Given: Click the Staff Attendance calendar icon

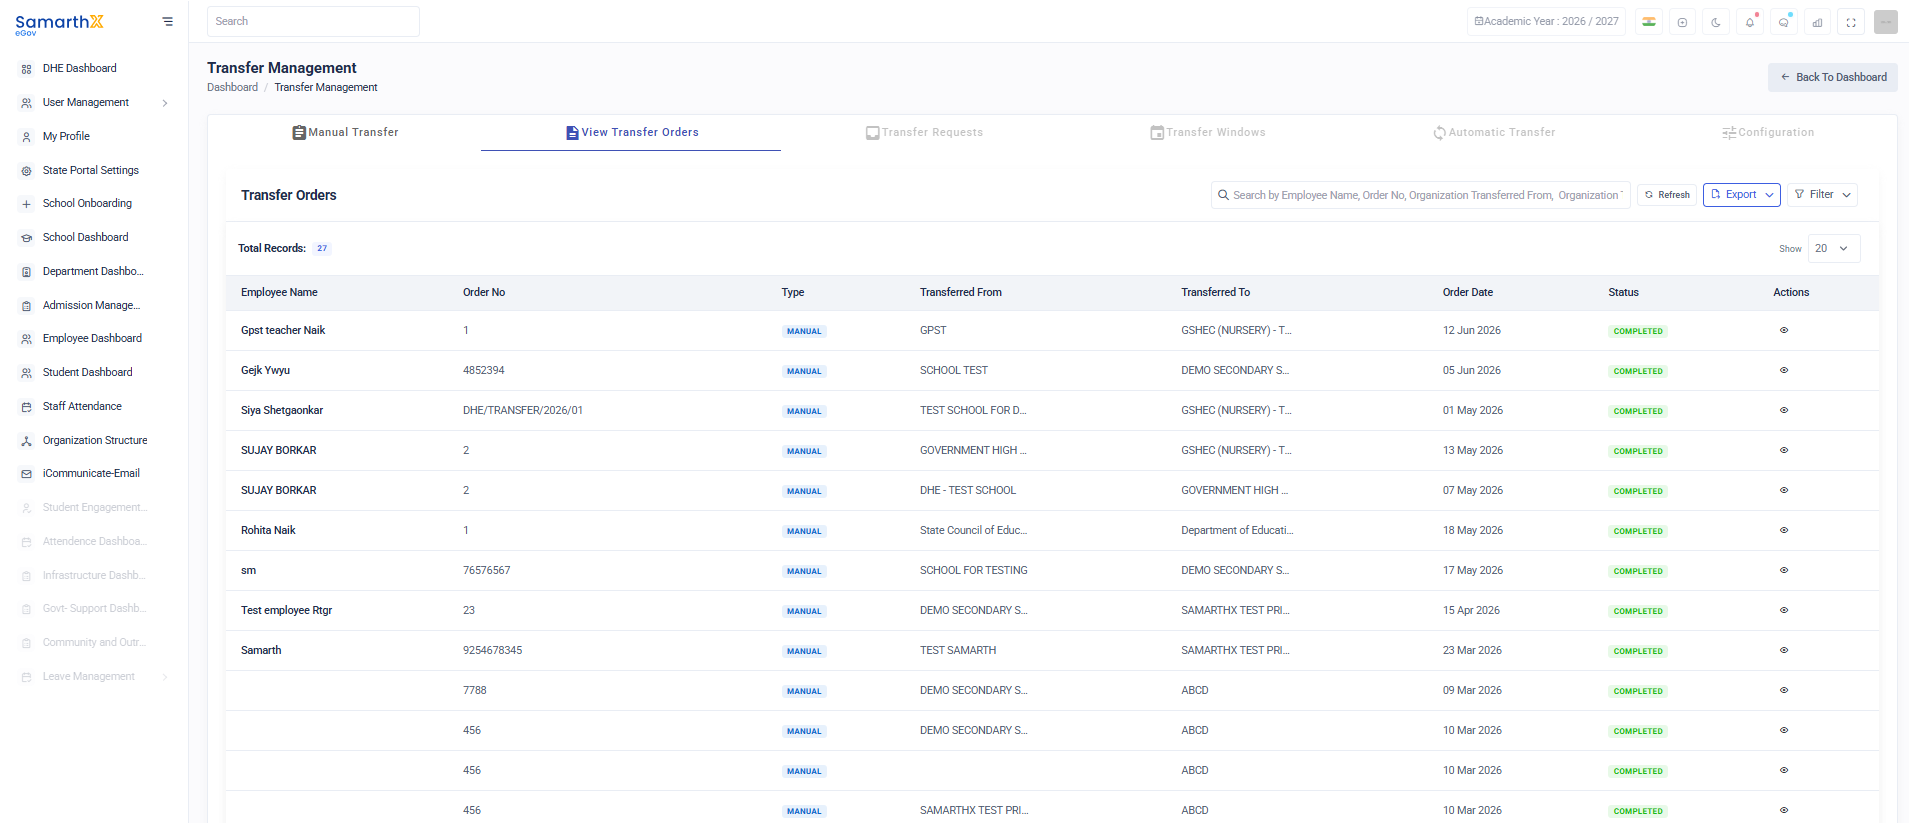Looking at the screenshot, I should tap(27, 407).
